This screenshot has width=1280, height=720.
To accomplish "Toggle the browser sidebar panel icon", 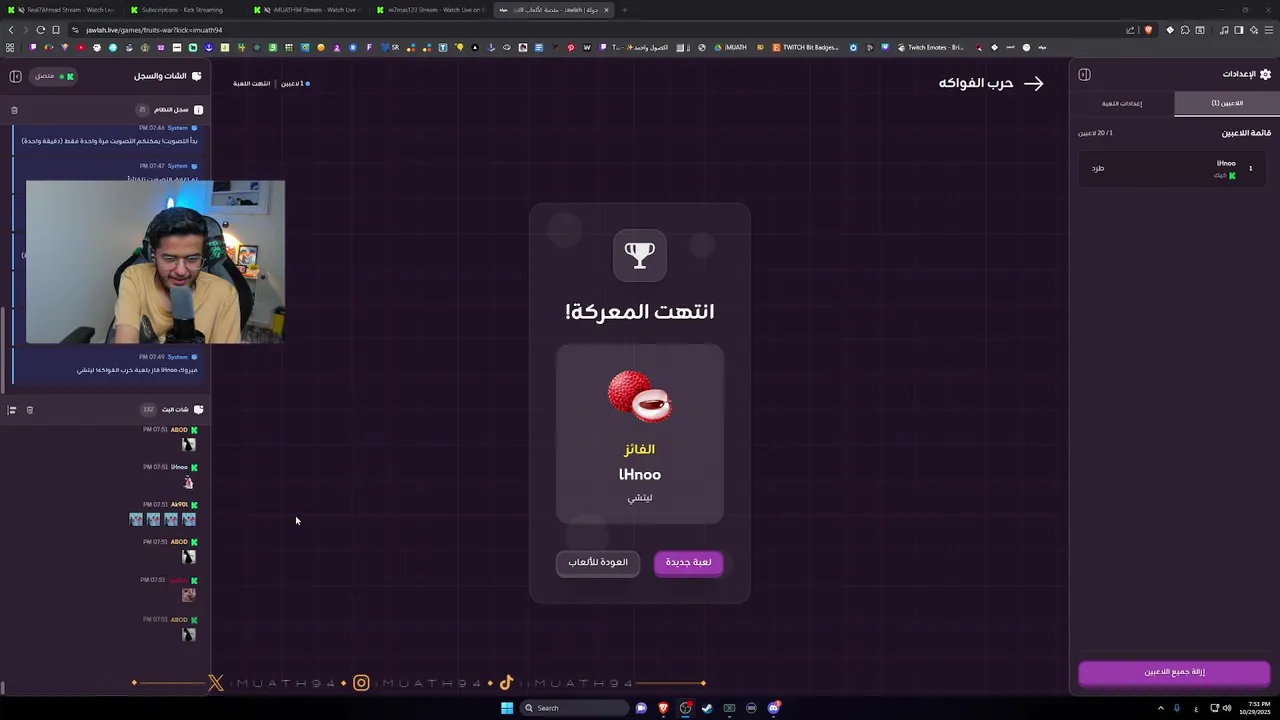I will [x=1239, y=30].
